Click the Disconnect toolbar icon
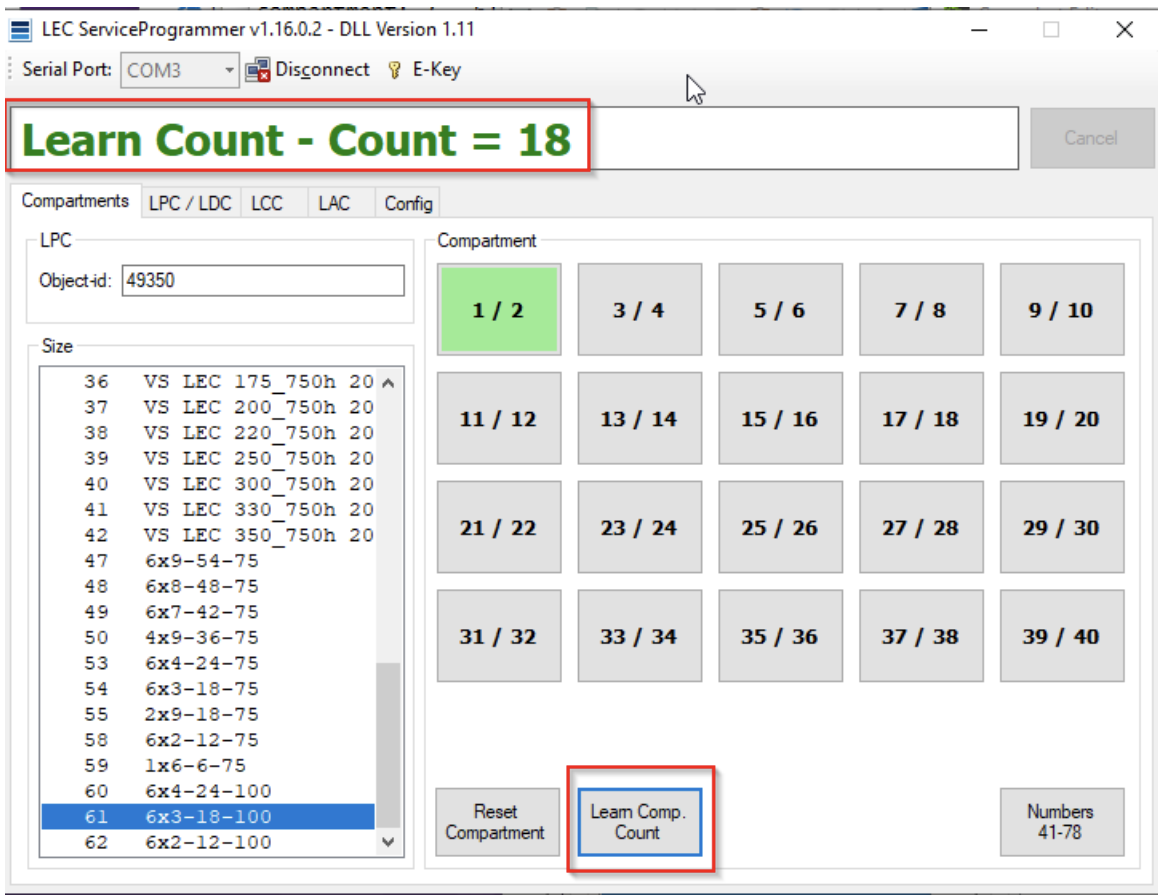1158x896 pixels. pyautogui.click(x=258, y=70)
